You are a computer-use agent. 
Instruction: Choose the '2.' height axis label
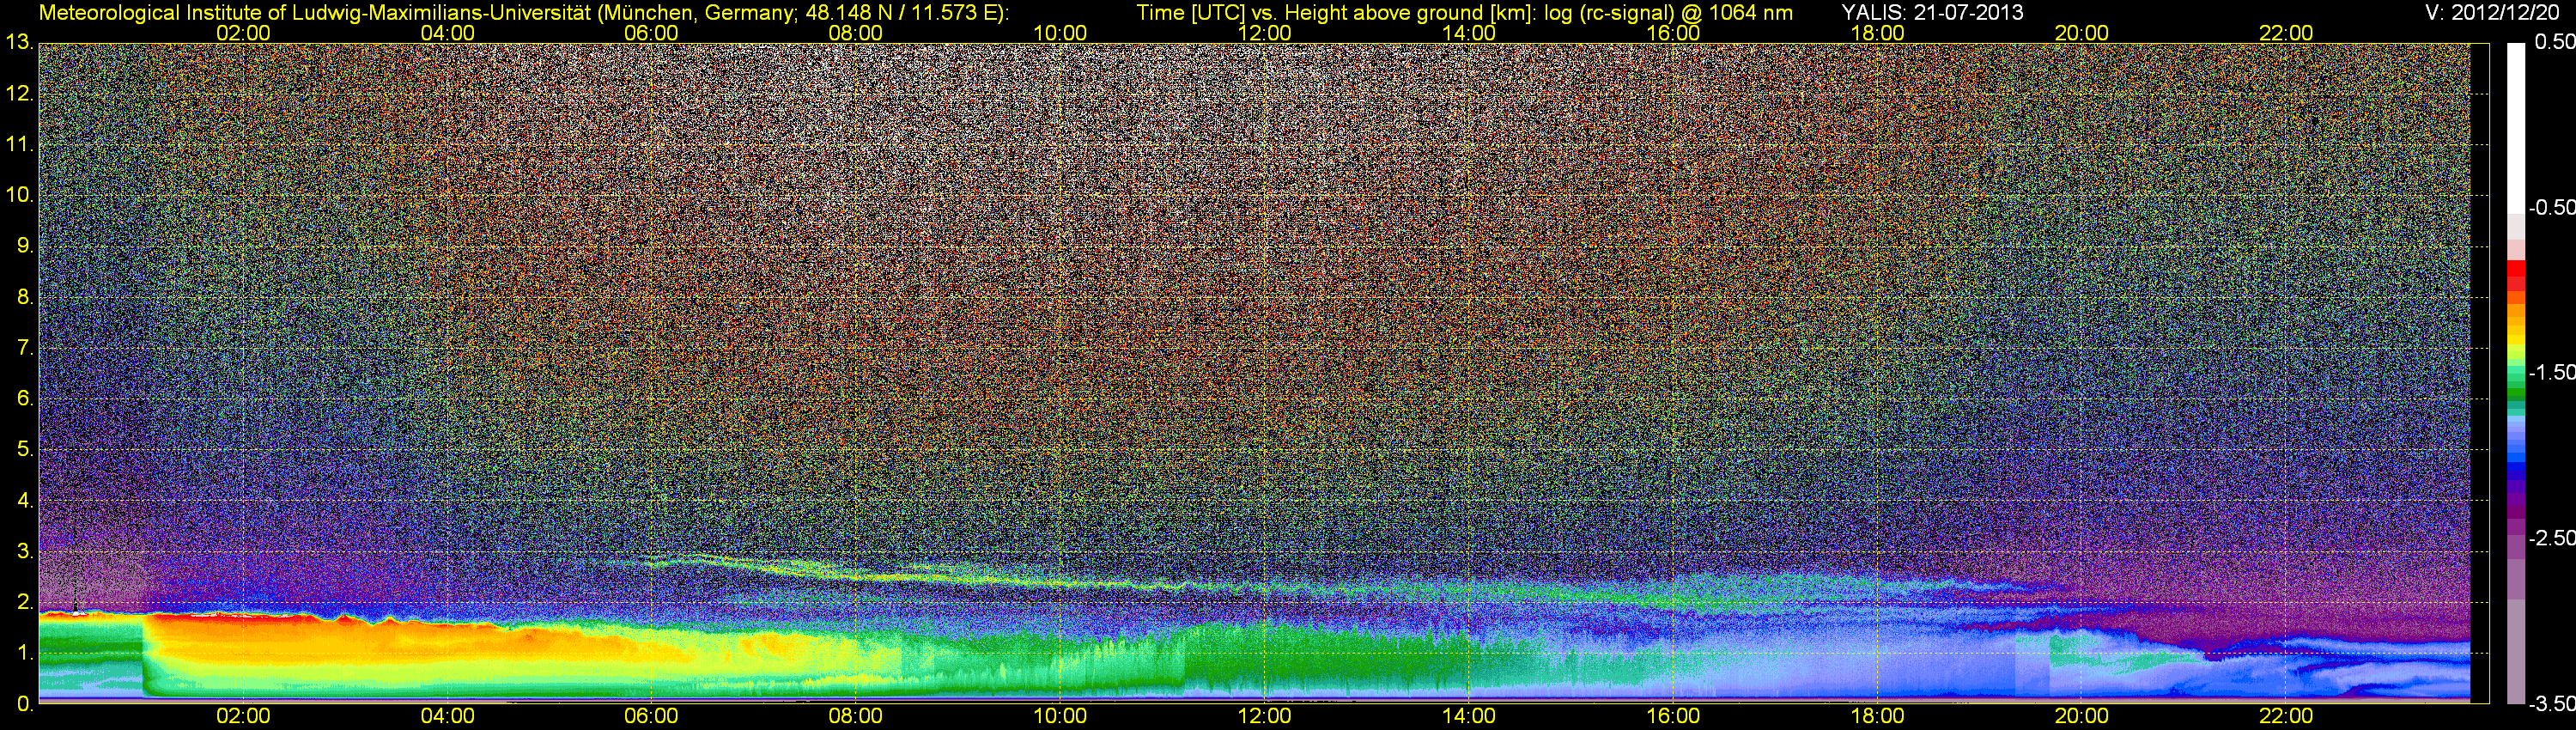click(x=25, y=602)
